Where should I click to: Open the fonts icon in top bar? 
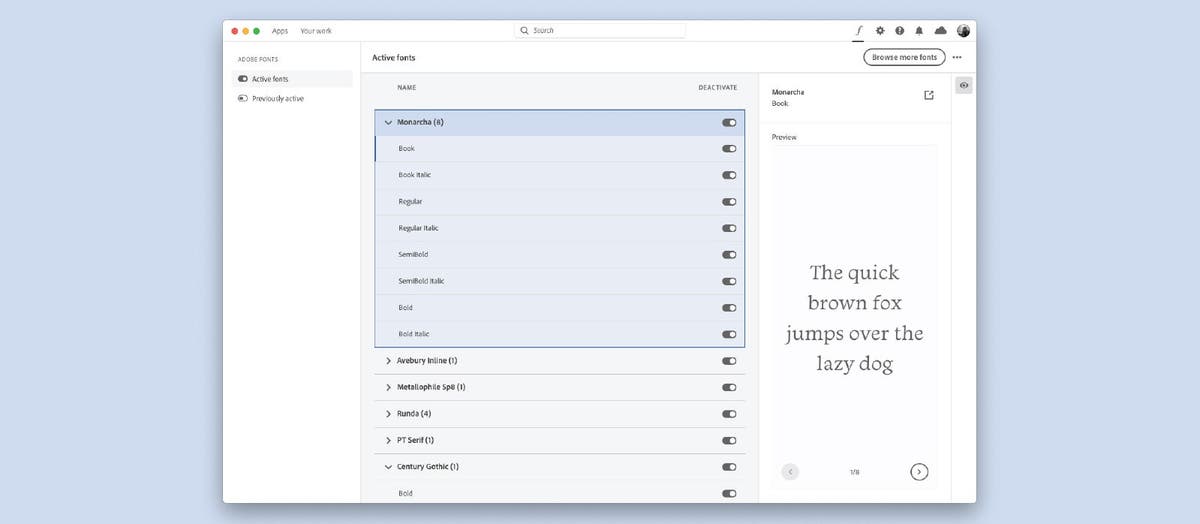coord(859,31)
